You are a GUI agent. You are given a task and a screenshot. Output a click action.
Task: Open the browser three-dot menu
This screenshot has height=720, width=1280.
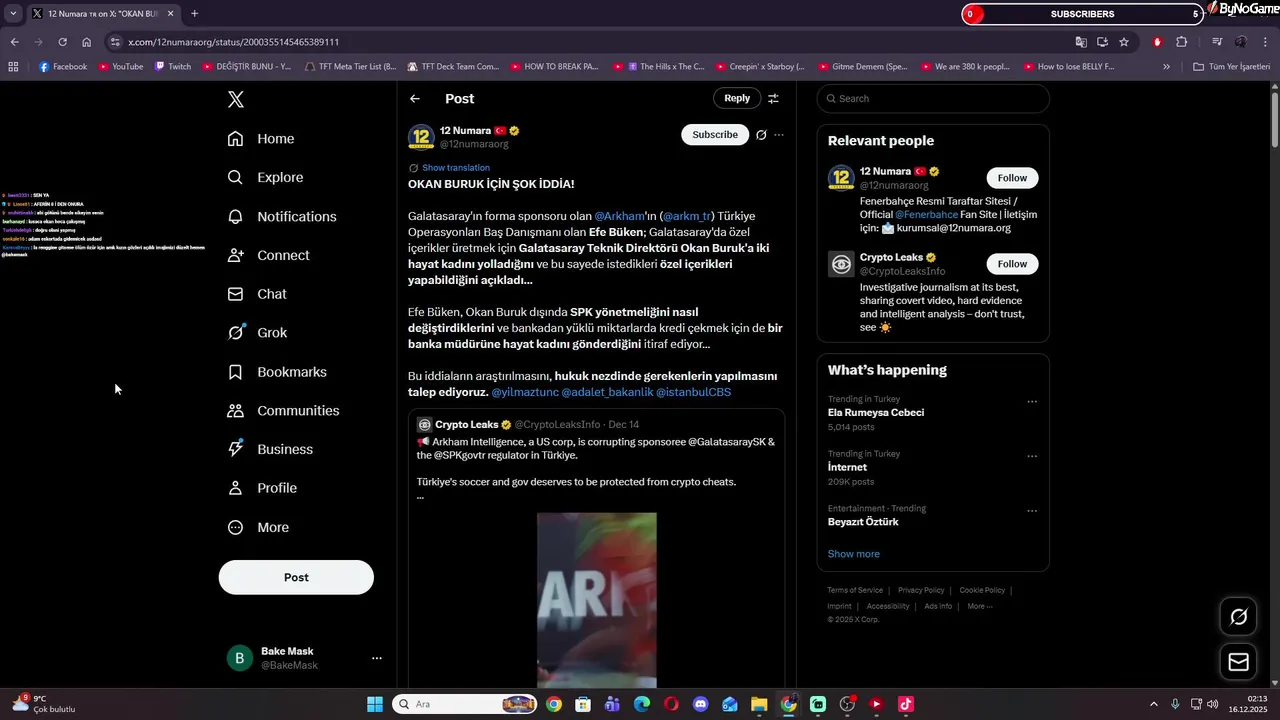1266,42
